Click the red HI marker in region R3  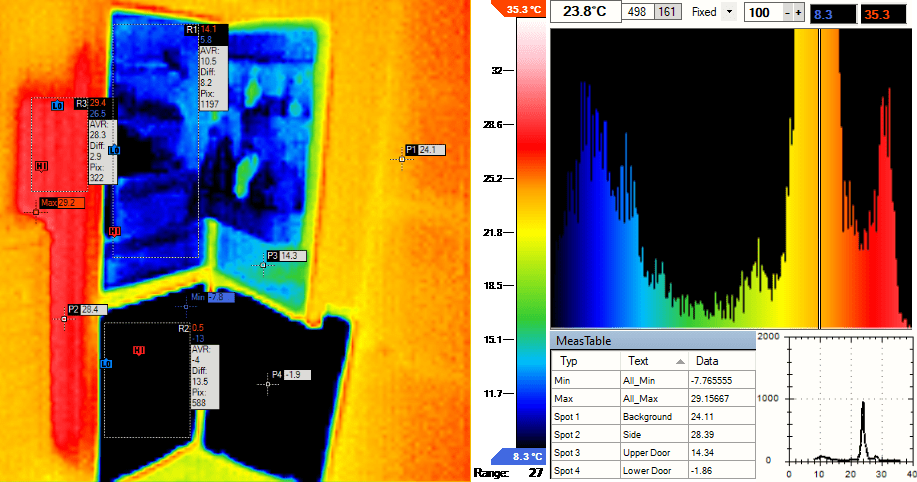41,166
